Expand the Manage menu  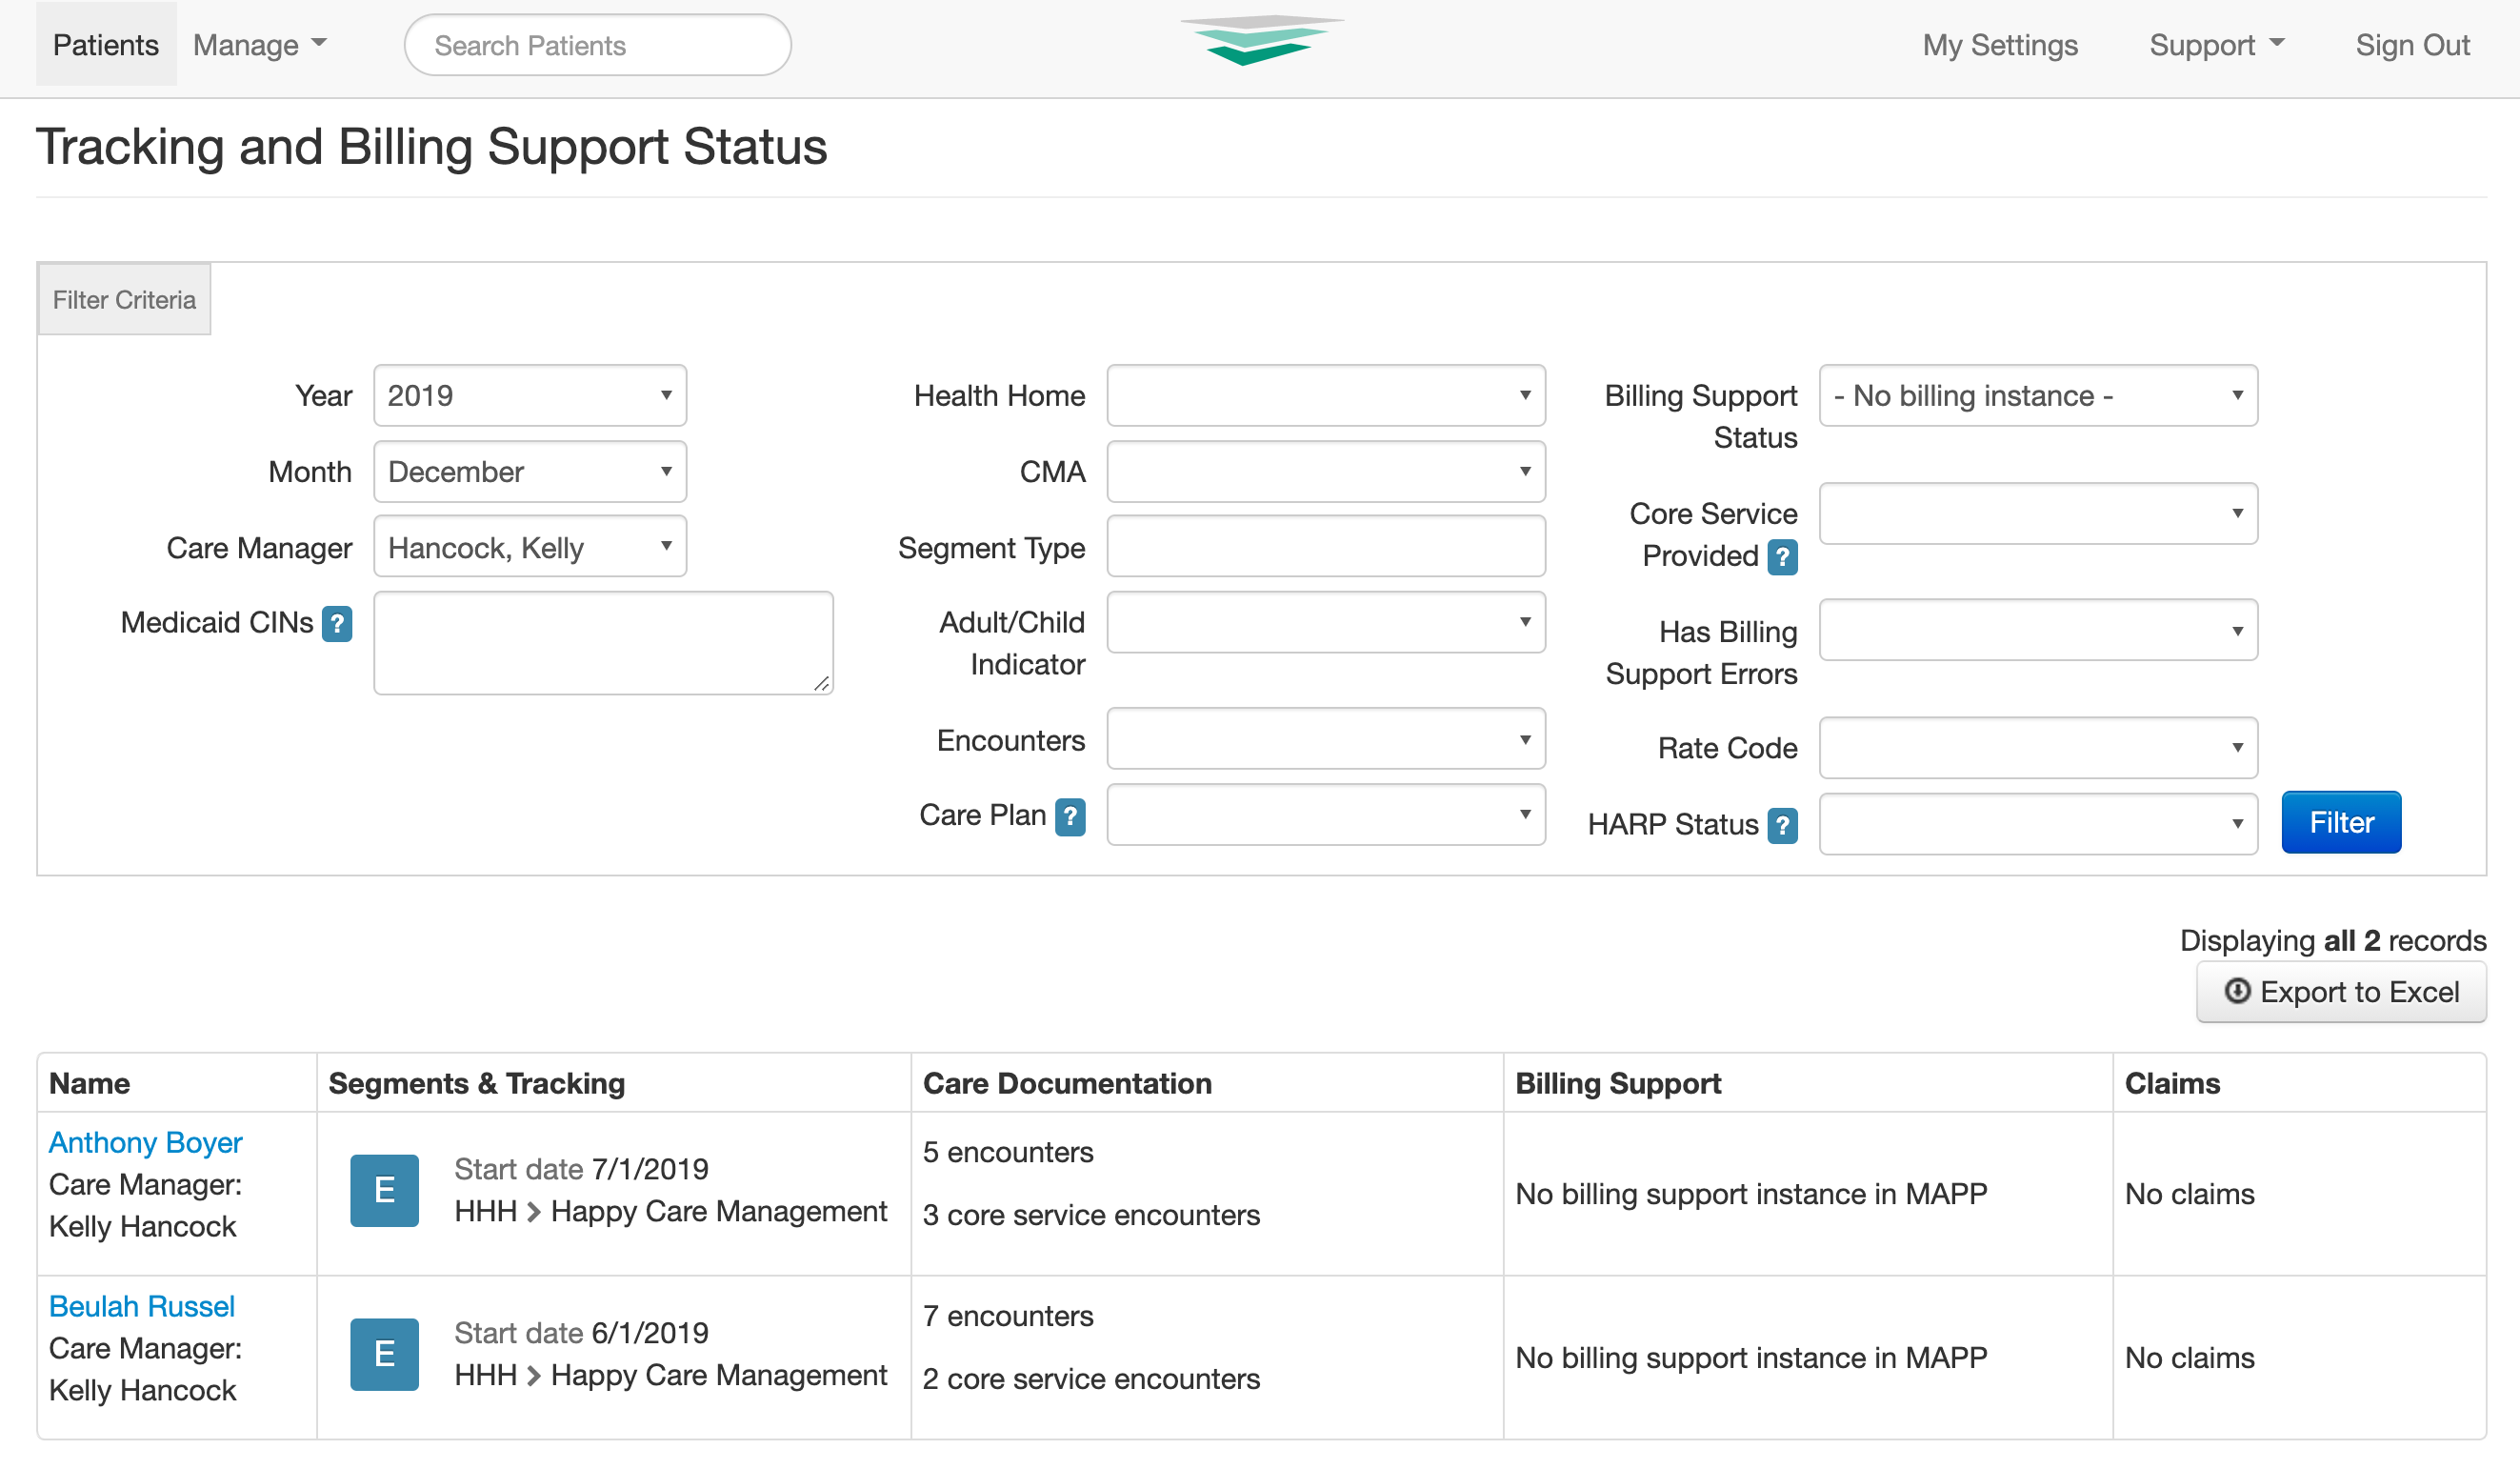260,45
